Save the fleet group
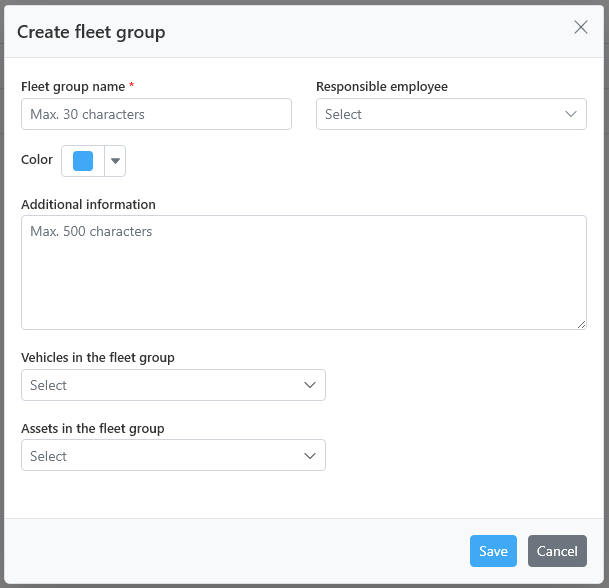The image size is (609, 588). click(493, 551)
